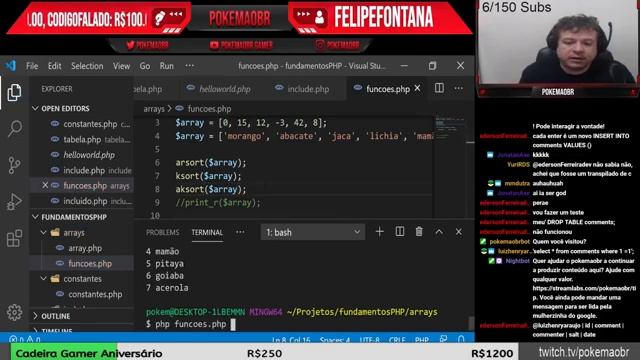
Task: Select funcoes.php in arrays folder tree
Action: [x=82, y=263]
